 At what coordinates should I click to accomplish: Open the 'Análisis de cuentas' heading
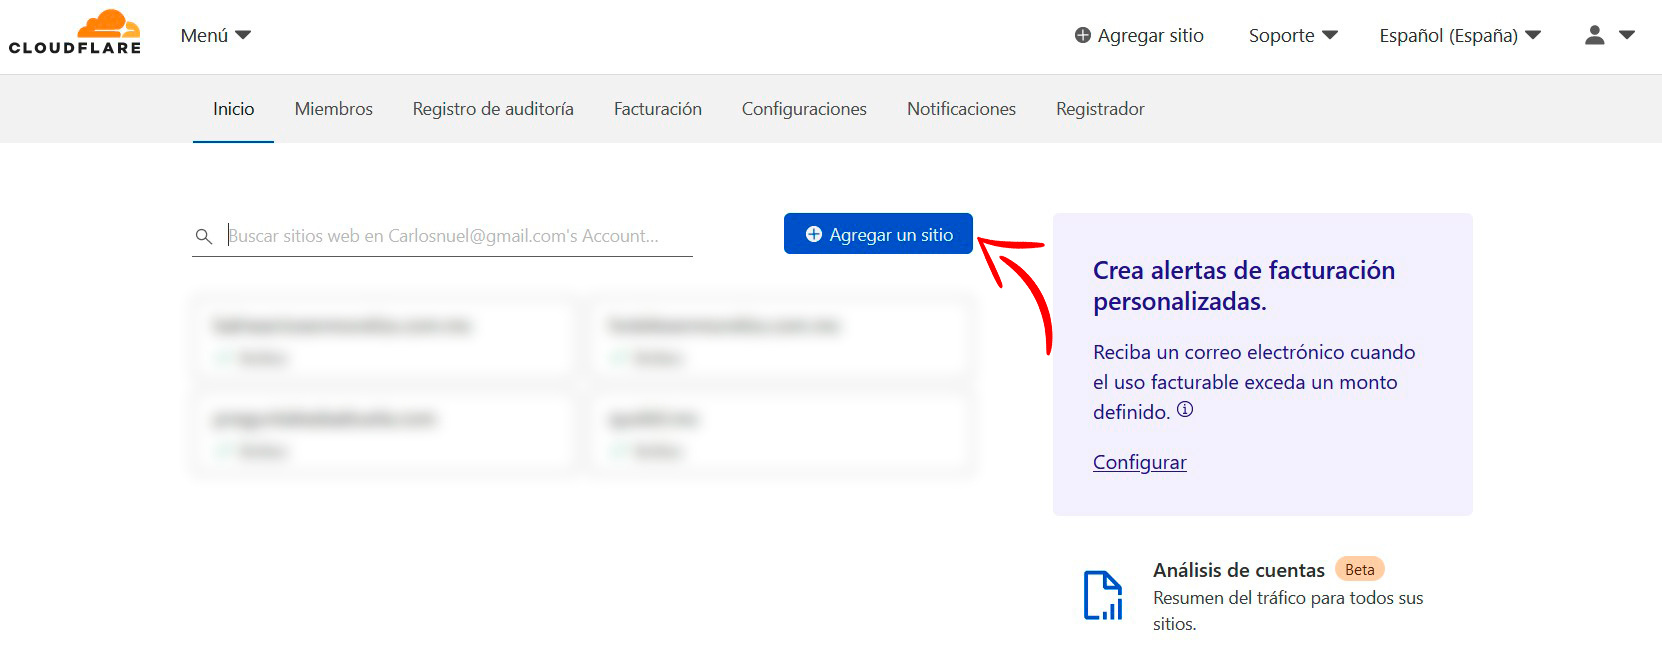1238,570
